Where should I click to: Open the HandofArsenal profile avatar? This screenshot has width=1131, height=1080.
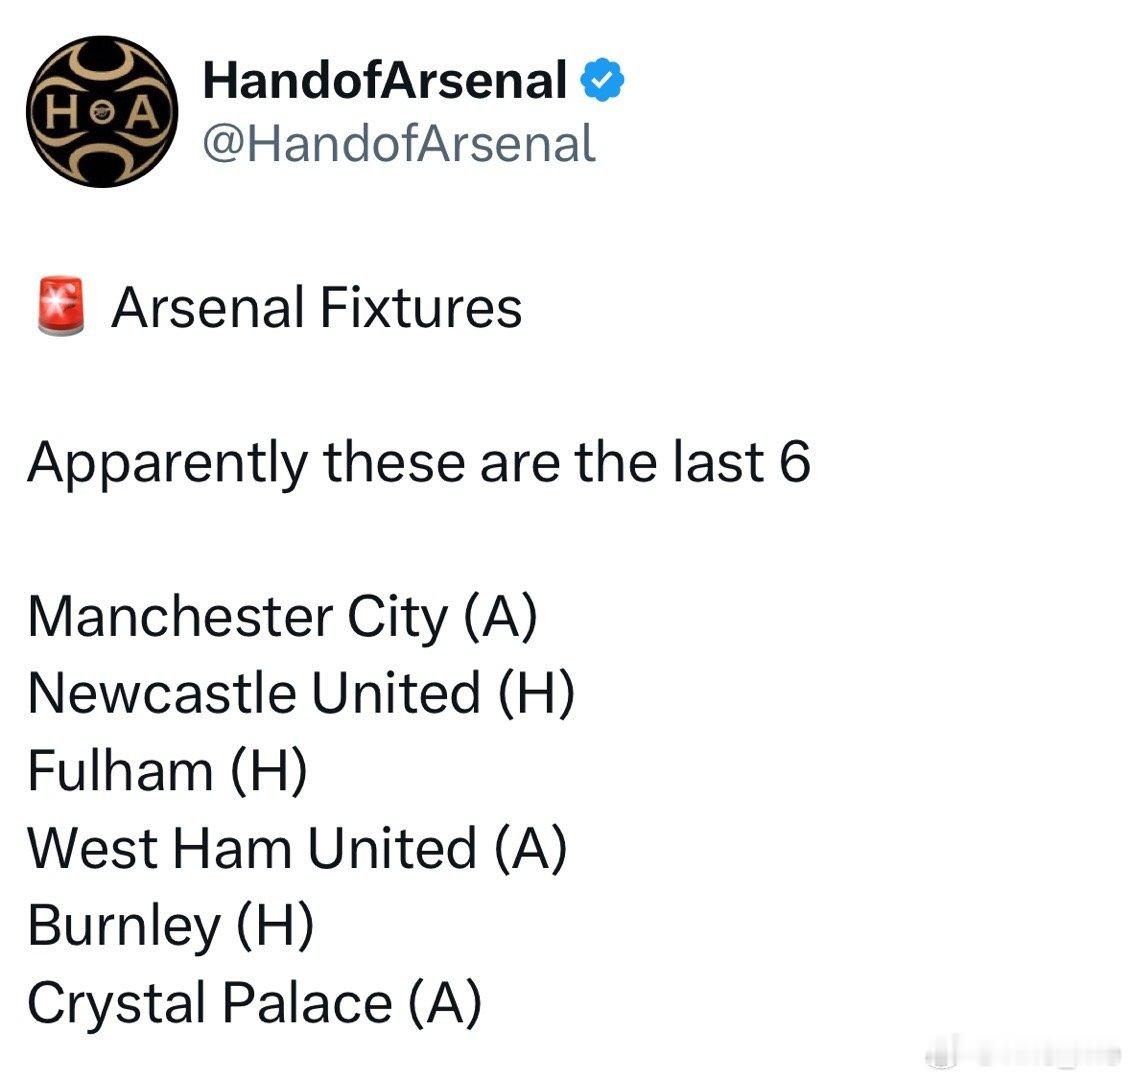(102, 112)
